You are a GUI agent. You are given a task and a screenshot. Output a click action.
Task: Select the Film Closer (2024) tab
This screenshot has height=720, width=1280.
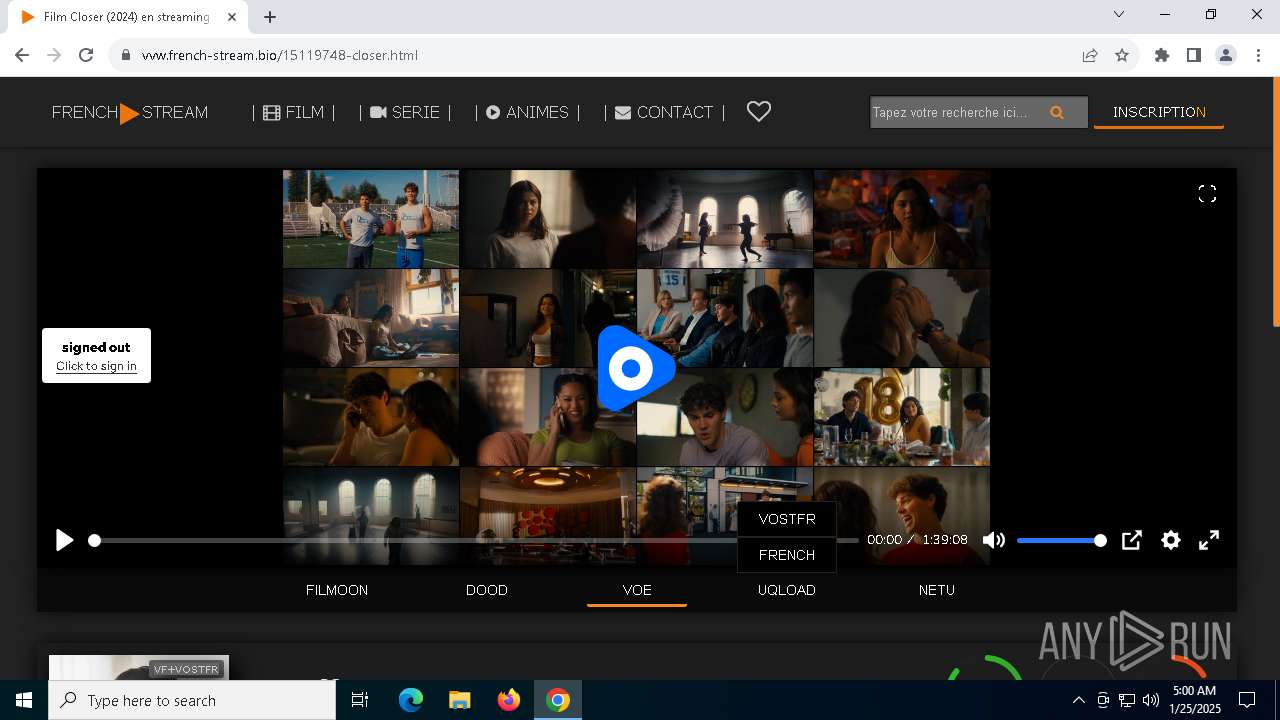(130, 17)
